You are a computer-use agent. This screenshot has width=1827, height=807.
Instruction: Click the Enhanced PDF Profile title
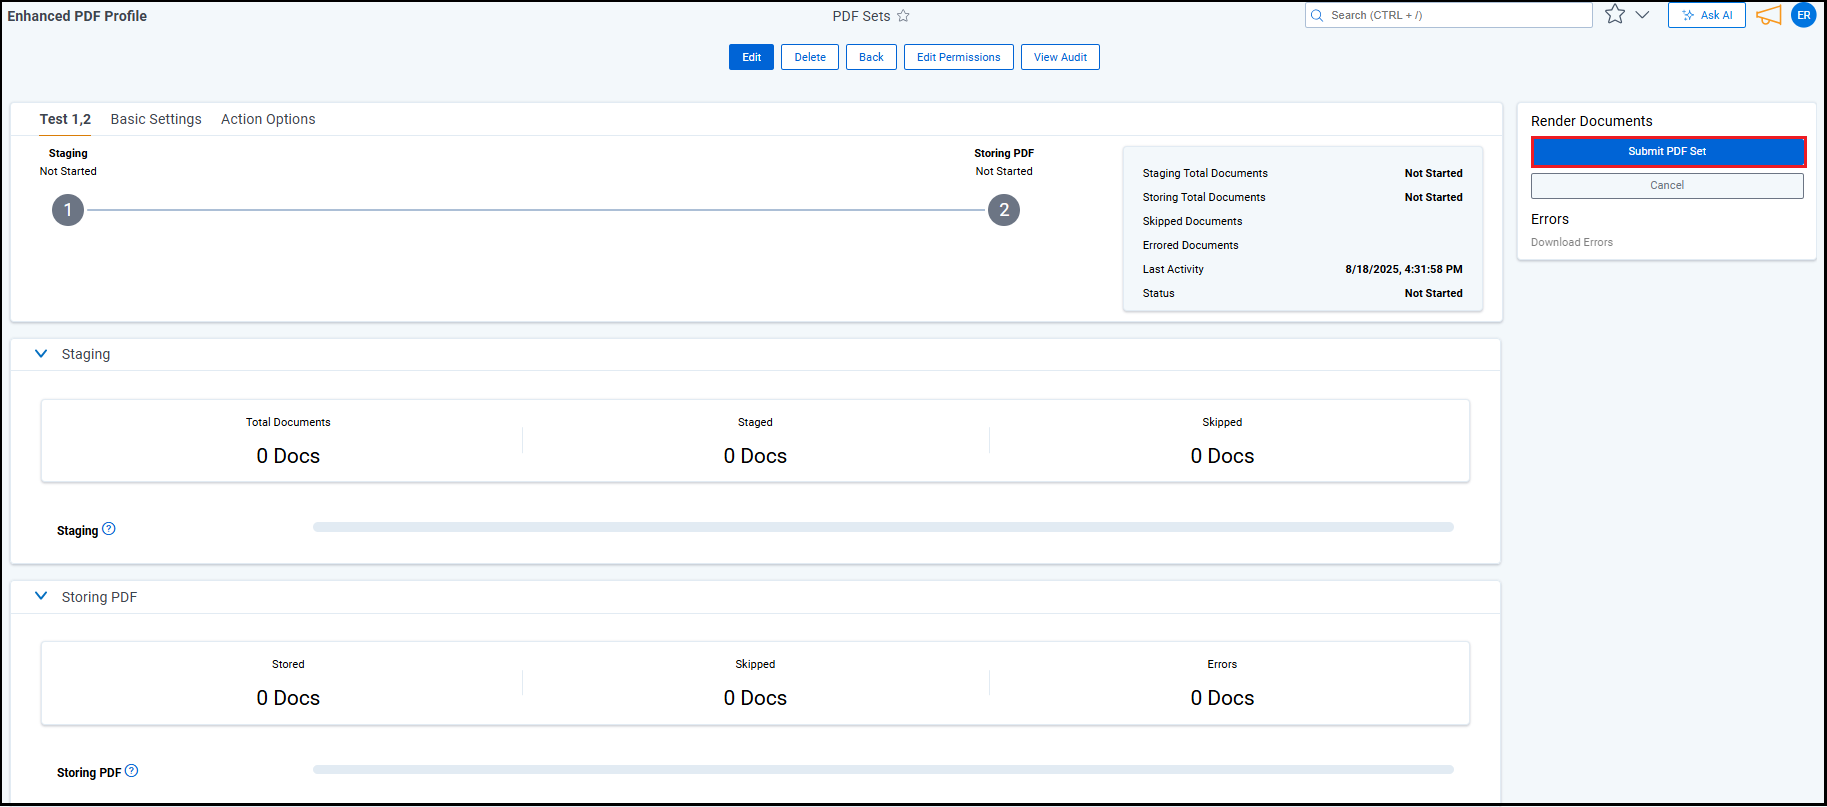(x=77, y=16)
